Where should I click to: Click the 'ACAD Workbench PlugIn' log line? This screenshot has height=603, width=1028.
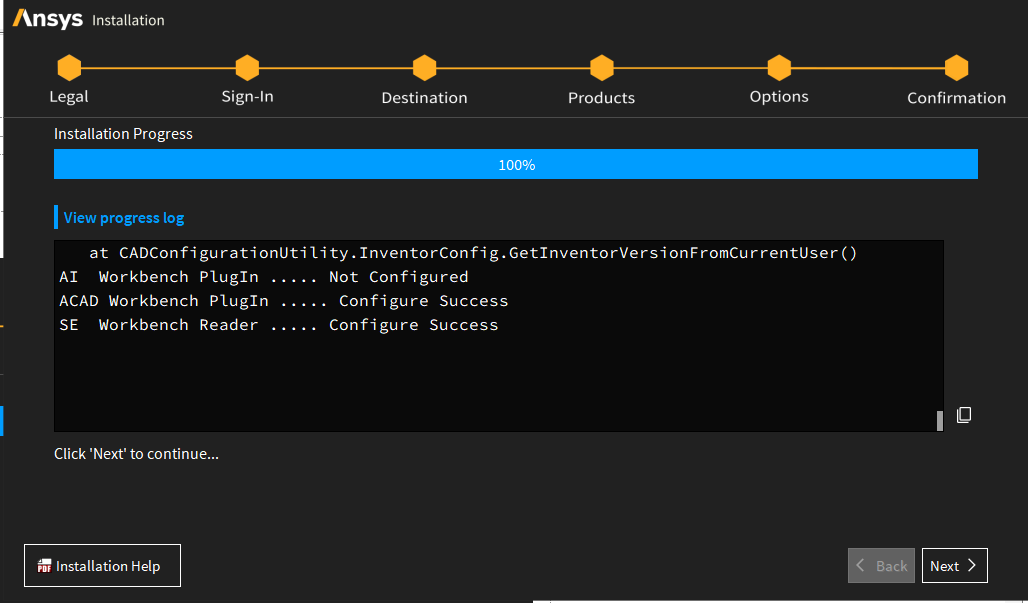[284, 301]
